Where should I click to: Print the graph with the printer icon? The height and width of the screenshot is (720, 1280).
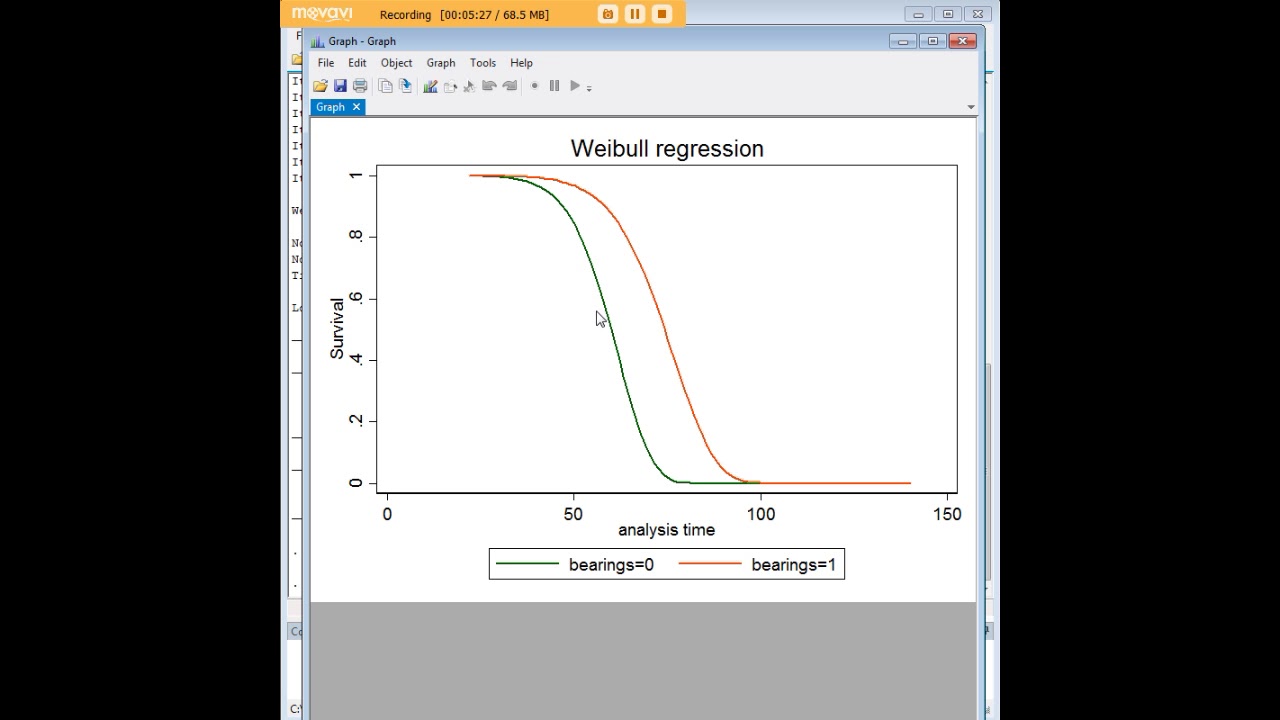tap(360, 86)
